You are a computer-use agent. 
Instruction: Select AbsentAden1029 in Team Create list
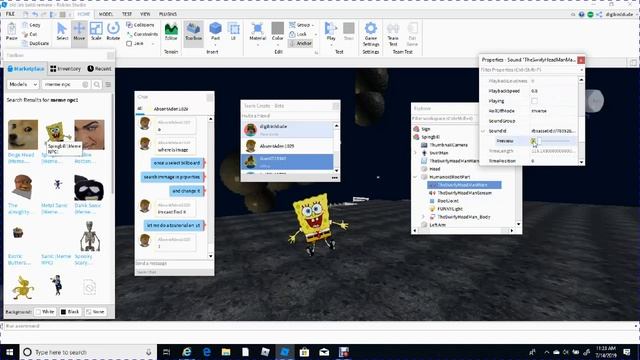[287, 146]
